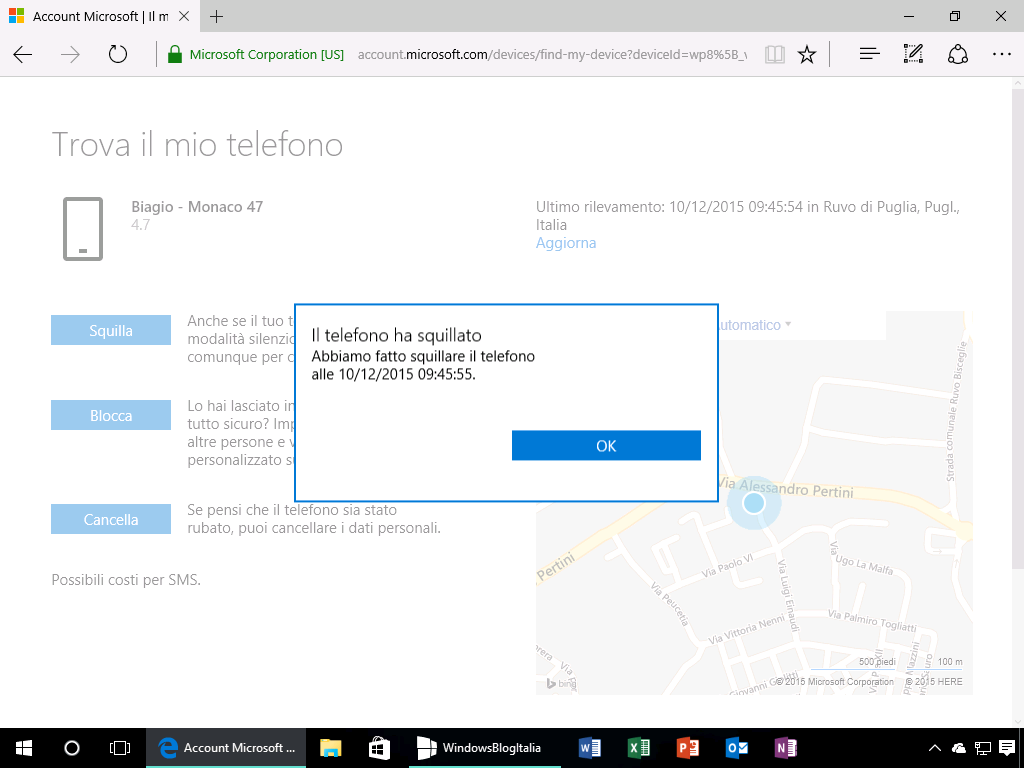The width and height of the screenshot is (1024, 783).
Task: Launch PowerPoint from the taskbar
Action: (688, 748)
